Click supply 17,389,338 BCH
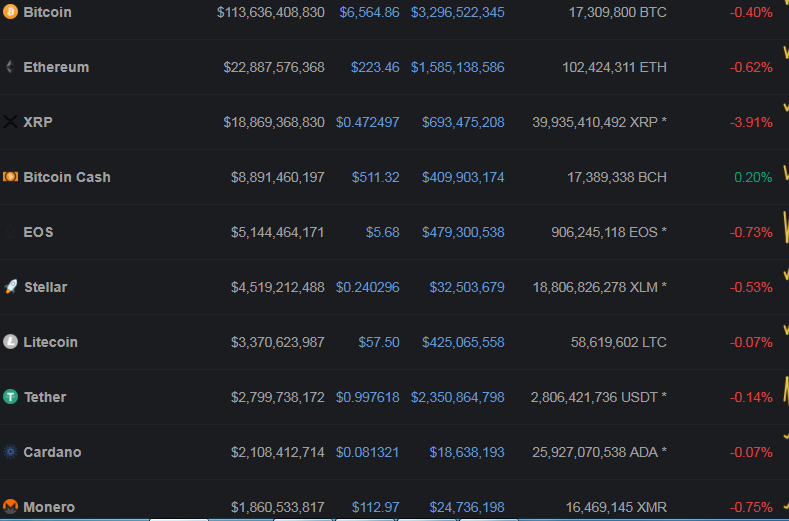The height and width of the screenshot is (521, 789). (617, 177)
